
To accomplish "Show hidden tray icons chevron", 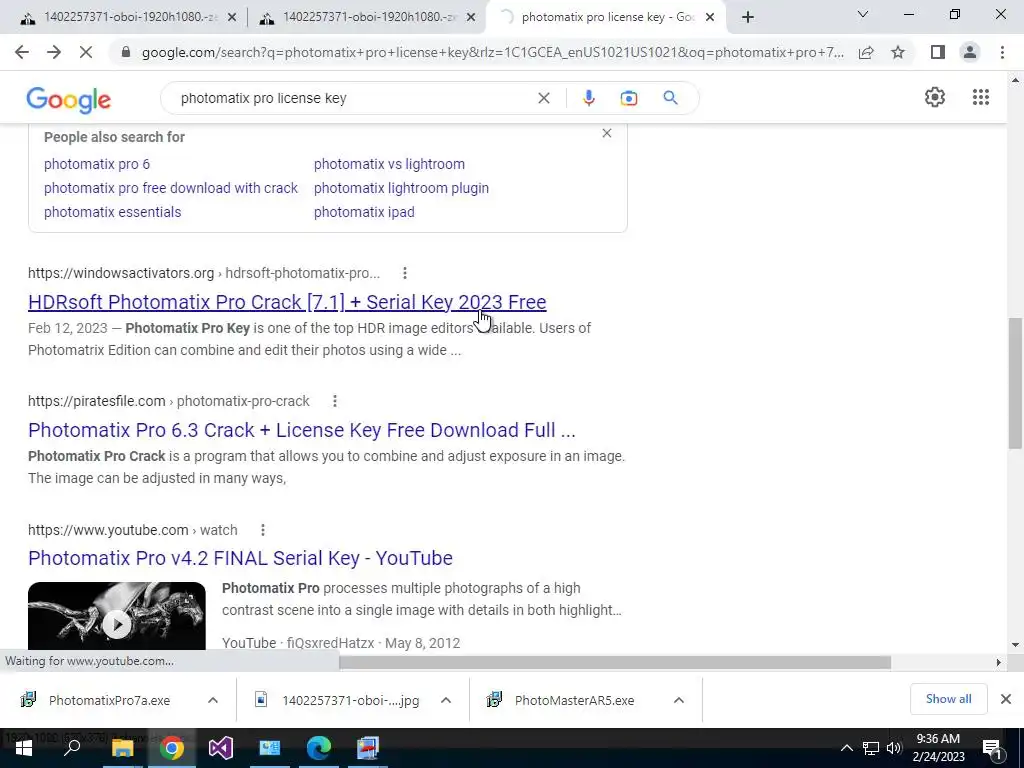I will coord(846,748).
